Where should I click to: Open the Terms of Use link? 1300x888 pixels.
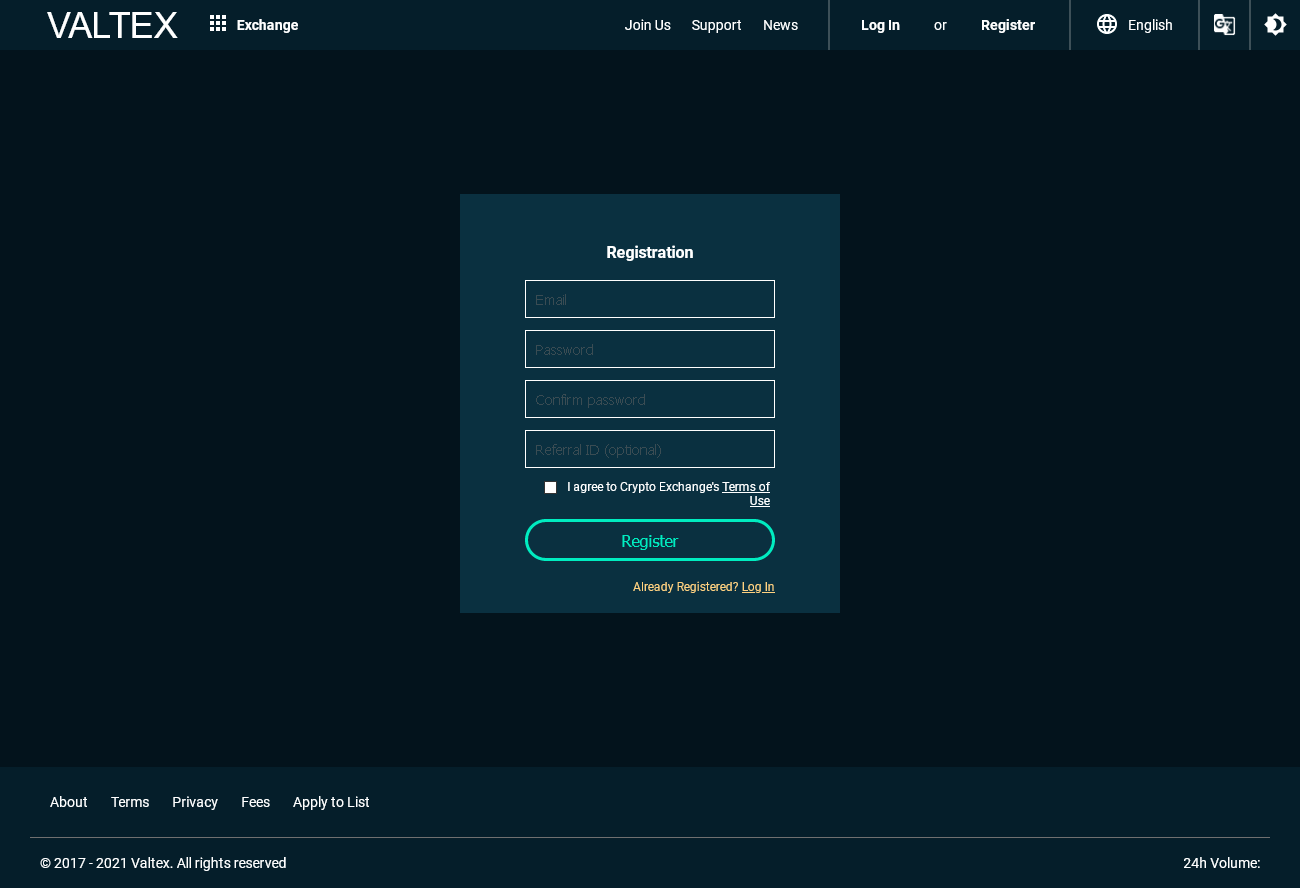[747, 494]
